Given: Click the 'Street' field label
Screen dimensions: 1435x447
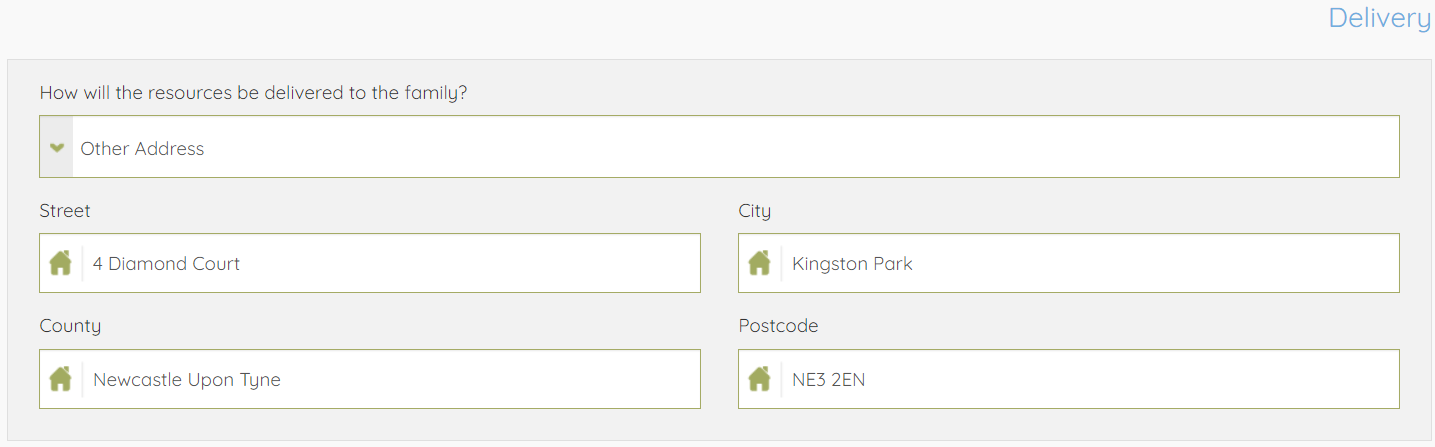Looking at the screenshot, I should click(65, 211).
